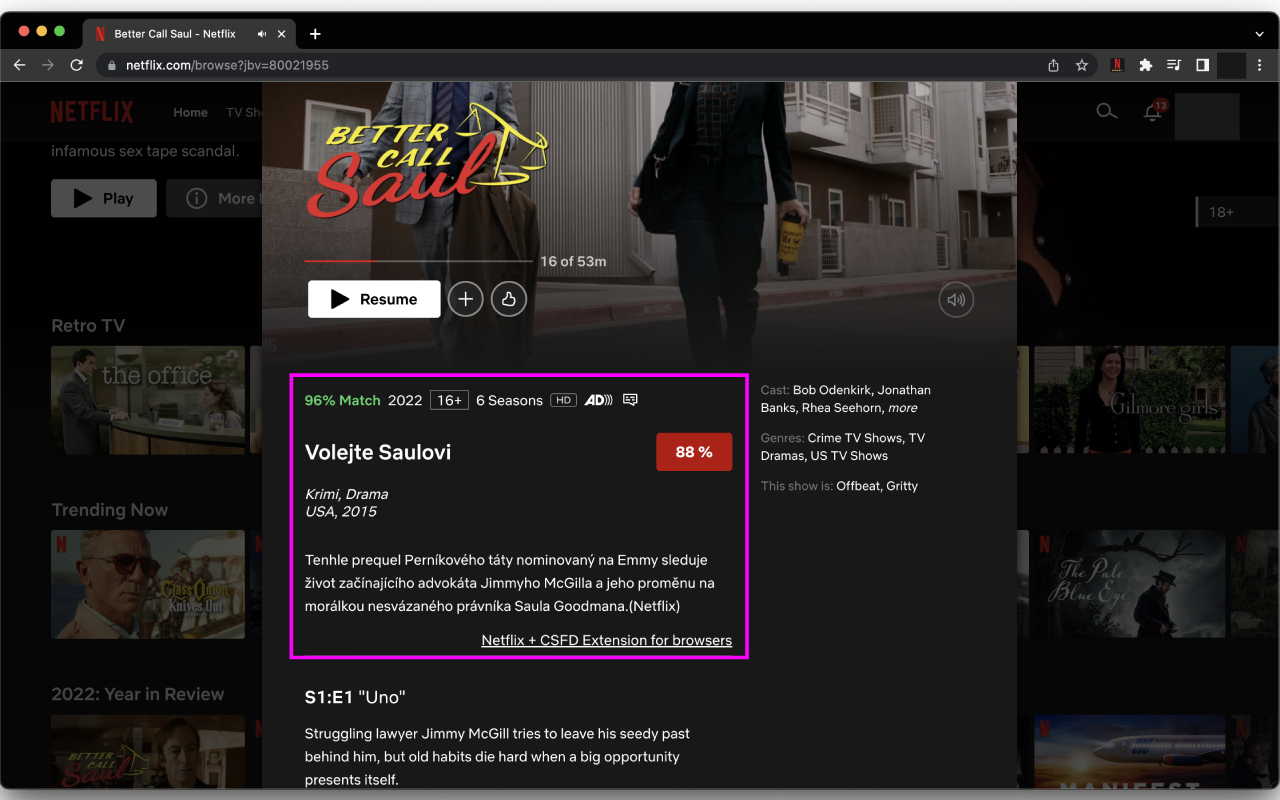The width and height of the screenshot is (1280, 800).
Task: Open the Netflix CSFD extension icon
Action: pos(1117,65)
